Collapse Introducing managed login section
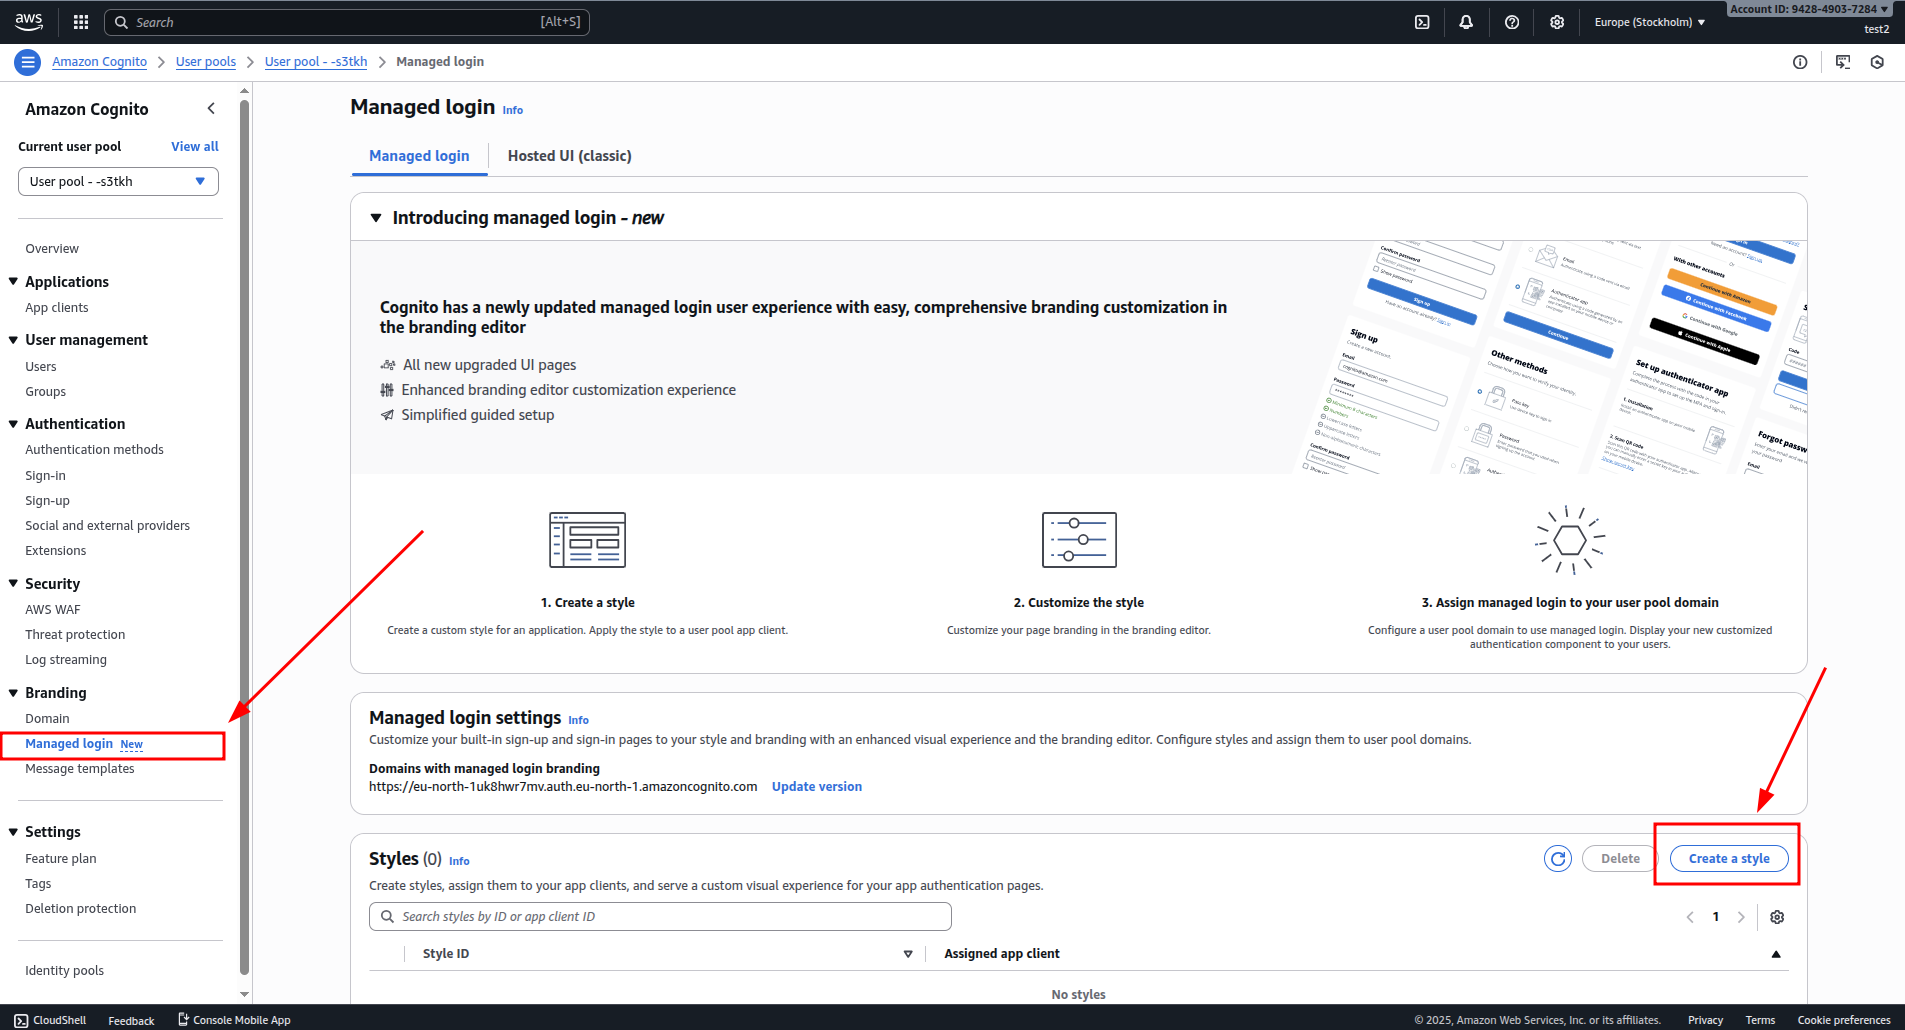The height and width of the screenshot is (1030, 1905). point(376,218)
